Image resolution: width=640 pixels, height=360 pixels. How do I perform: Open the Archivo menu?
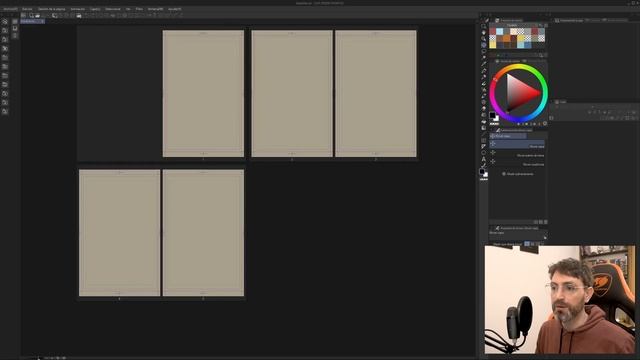coord(10,9)
